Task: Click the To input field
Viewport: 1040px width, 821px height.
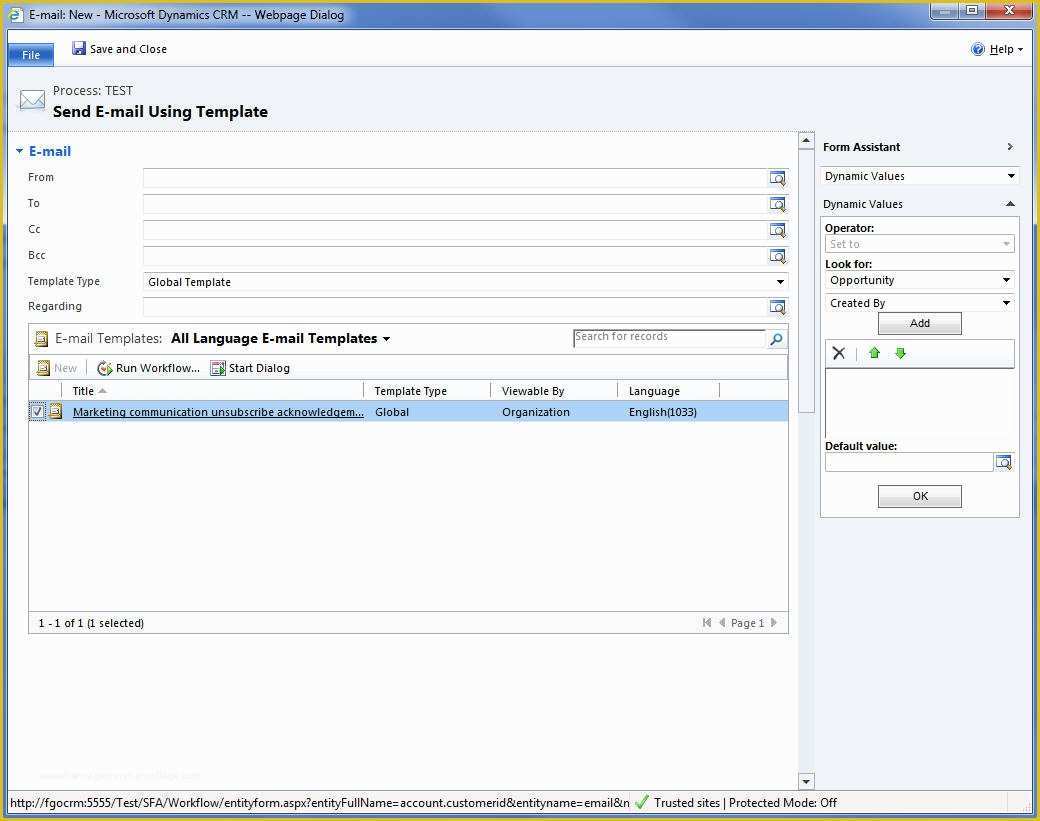Action: point(455,204)
